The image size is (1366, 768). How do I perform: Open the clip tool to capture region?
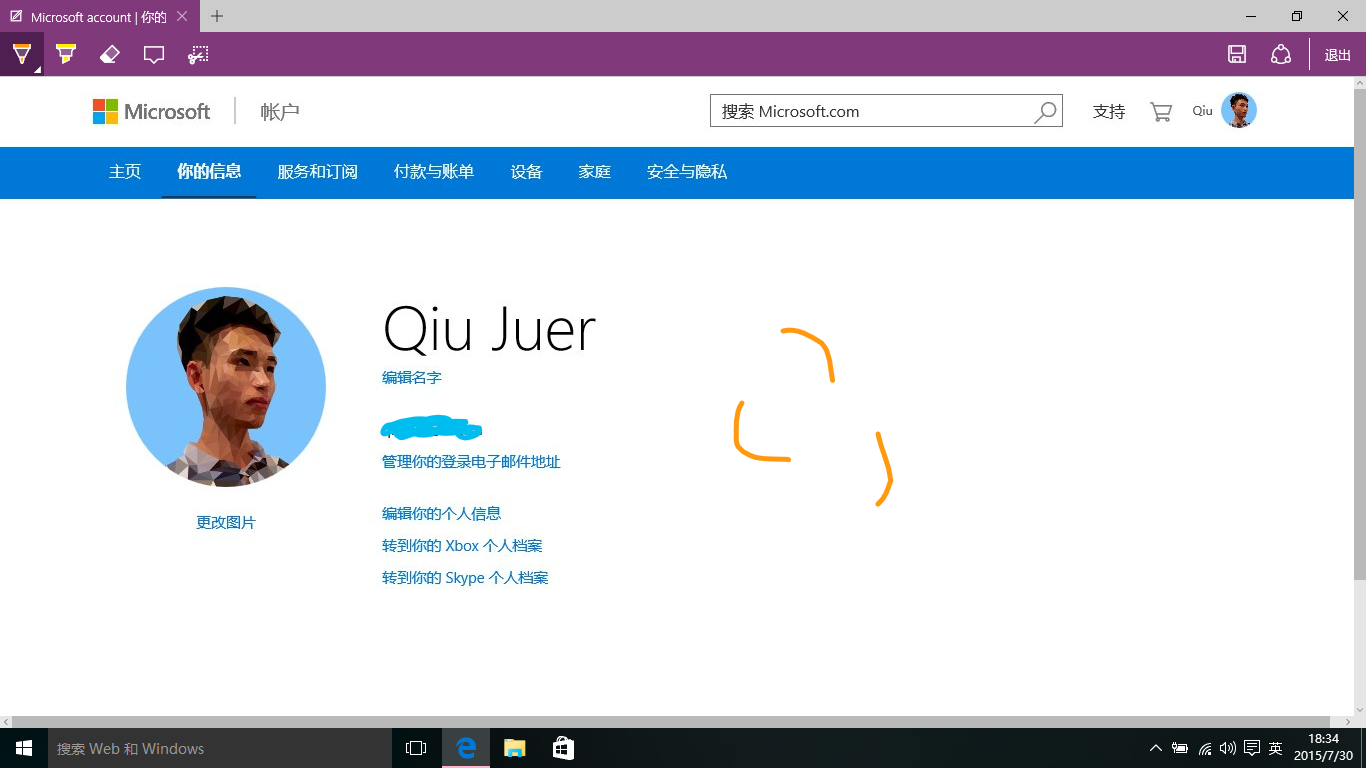pos(197,52)
